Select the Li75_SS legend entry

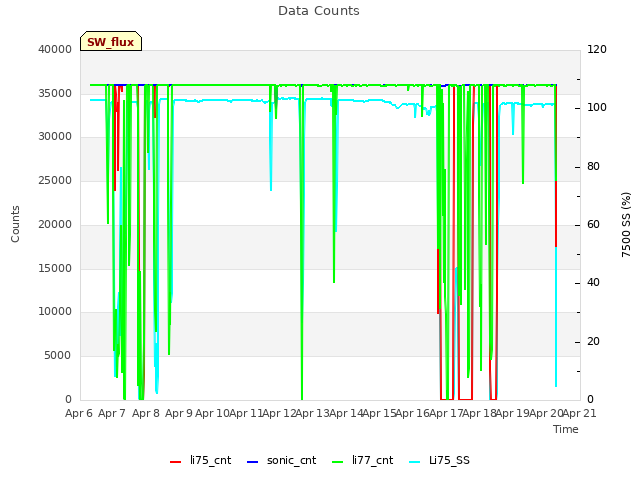tap(439, 460)
